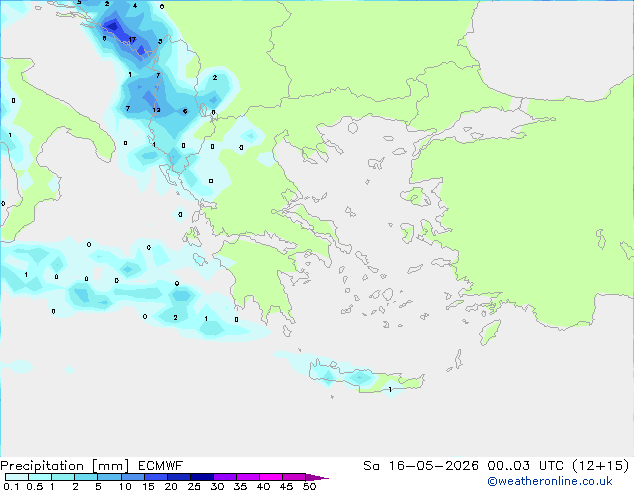Click the "35" legend scale label
The width and height of the screenshot is (634, 490).
click(240, 486)
